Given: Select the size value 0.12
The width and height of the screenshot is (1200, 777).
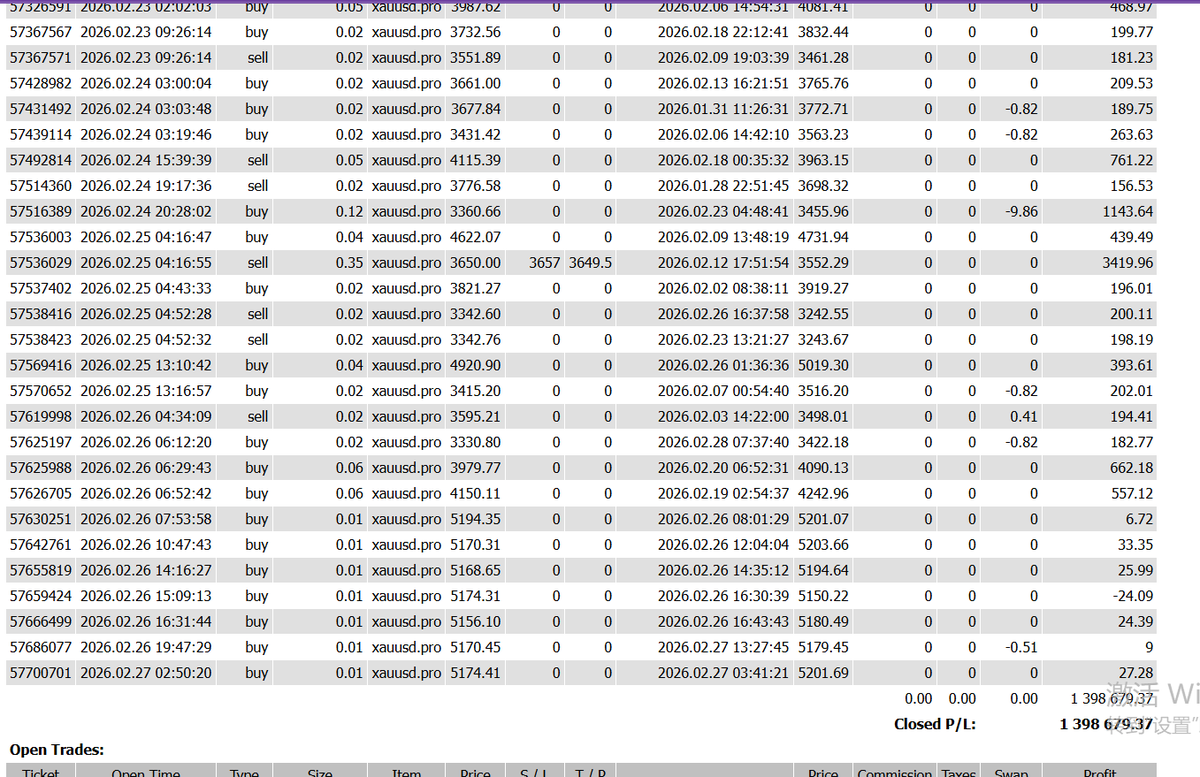Looking at the screenshot, I should pyautogui.click(x=349, y=212).
